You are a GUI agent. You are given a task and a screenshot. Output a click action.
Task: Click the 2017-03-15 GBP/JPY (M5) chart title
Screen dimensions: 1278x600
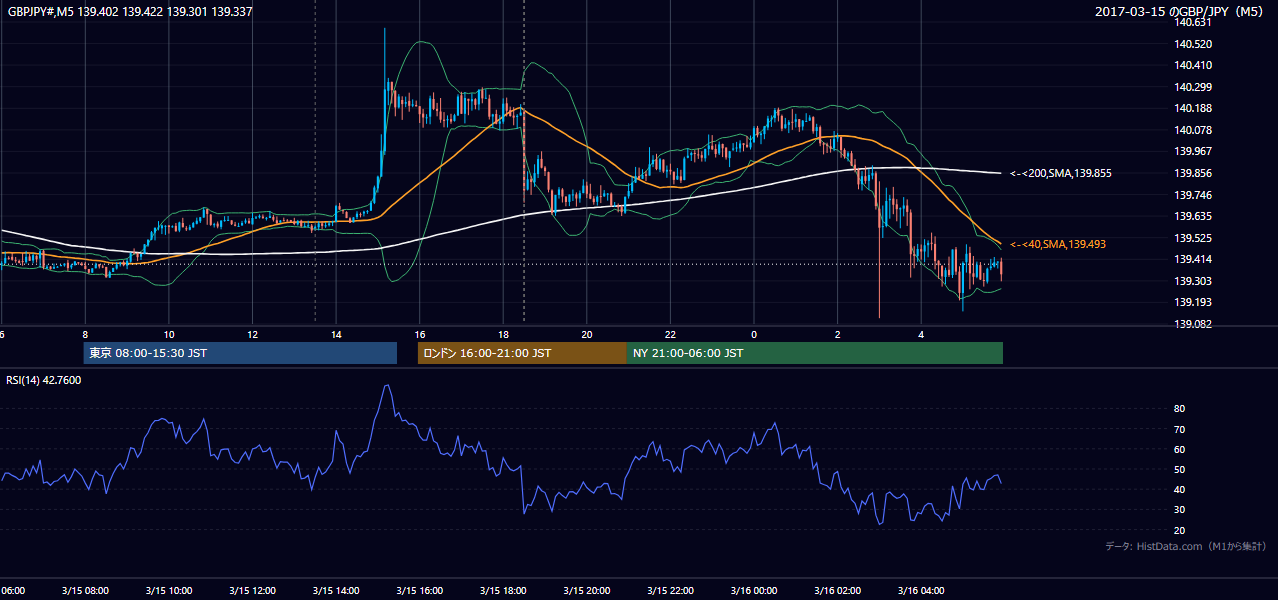coord(1181,11)
